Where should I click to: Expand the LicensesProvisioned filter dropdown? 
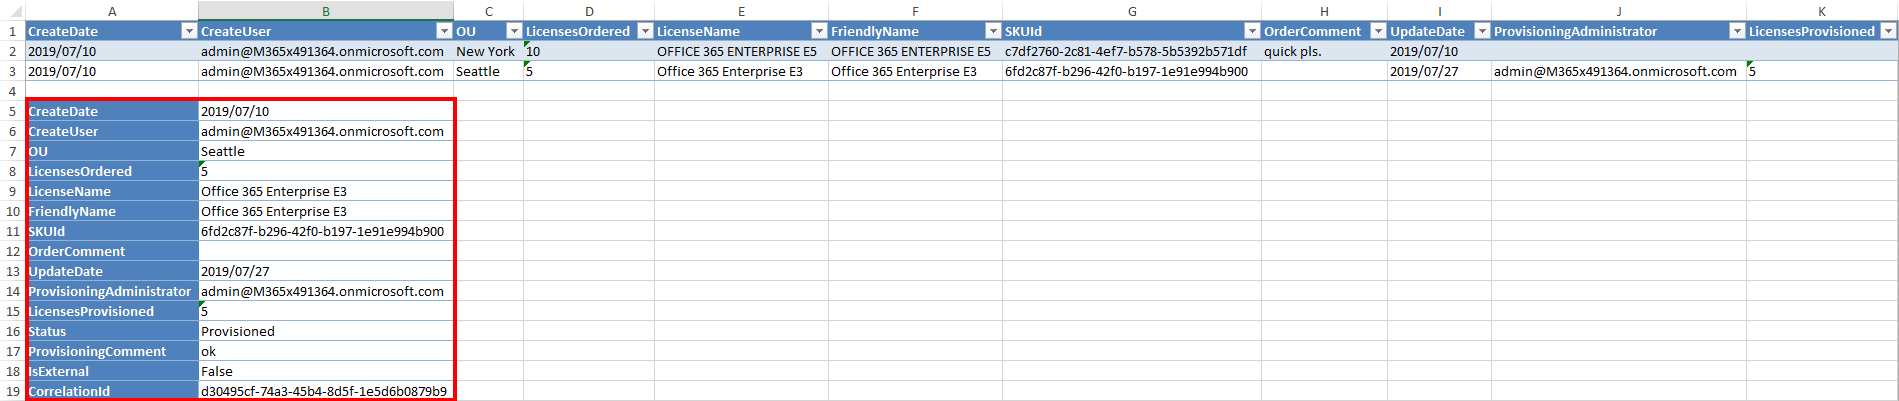click(x=1888, y=31)
